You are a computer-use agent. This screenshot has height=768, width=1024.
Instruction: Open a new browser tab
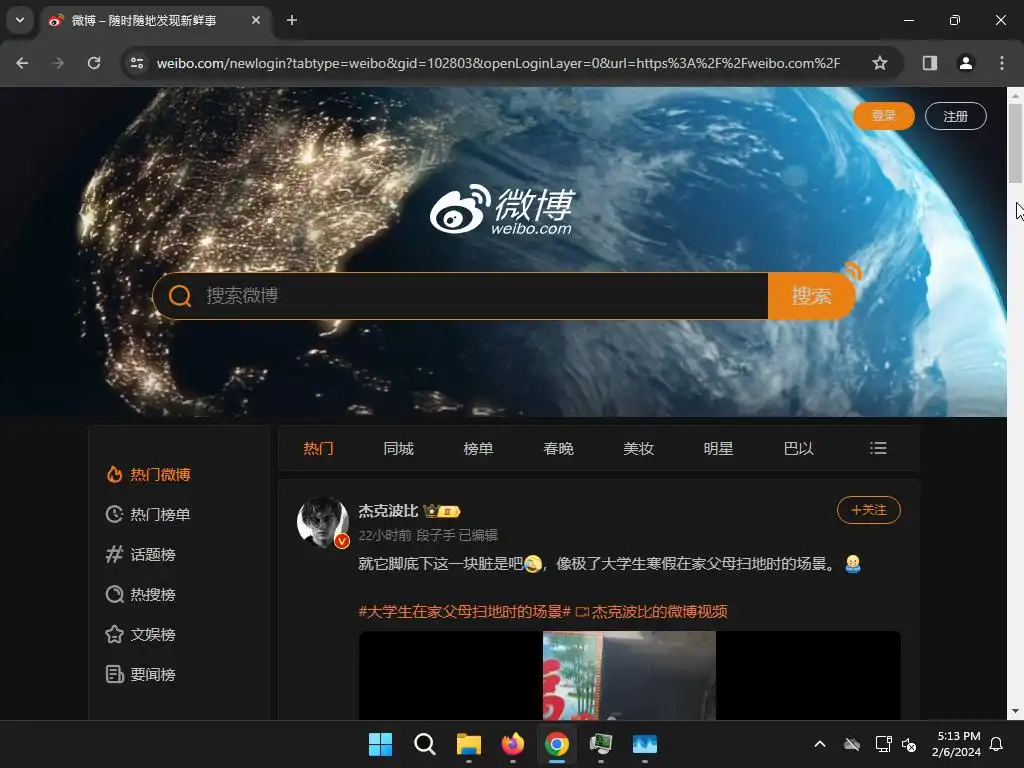point(292,20)
